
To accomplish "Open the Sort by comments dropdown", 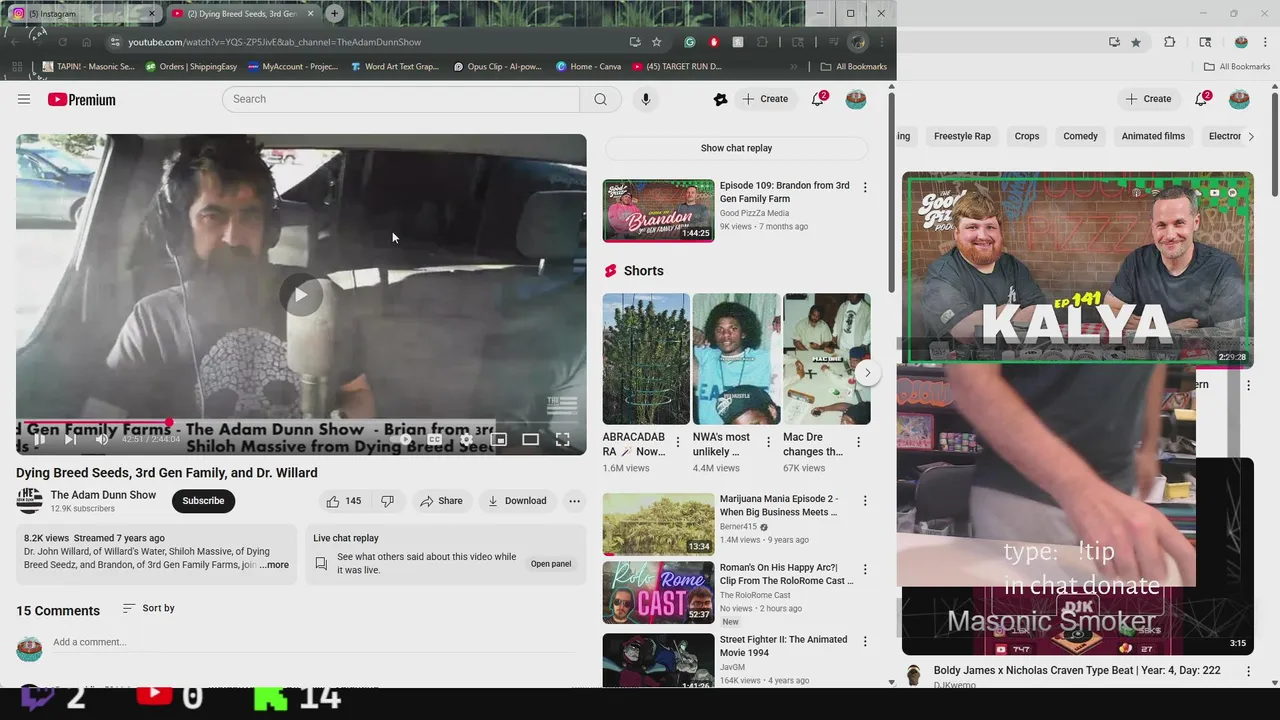I will point(148,608).
